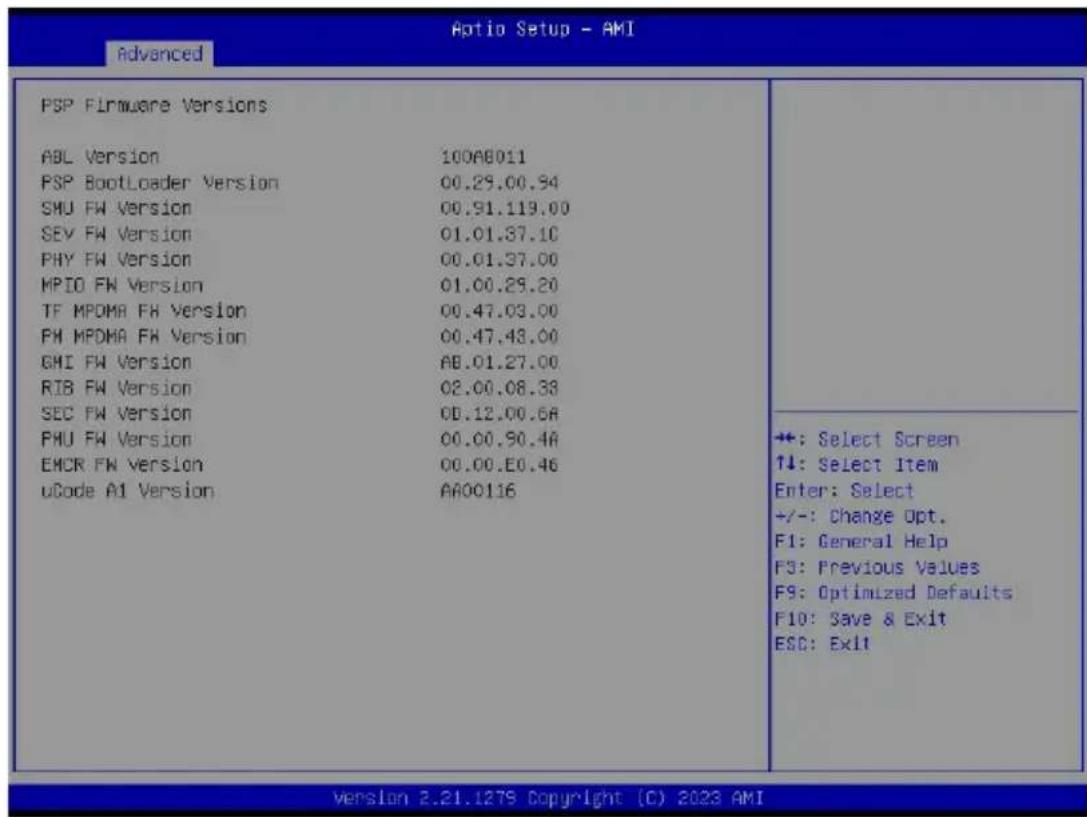The width and height of the screenshot is (1087, 817).
Task: Click the uCode value AA00116
Action: [x=478, y=491]
